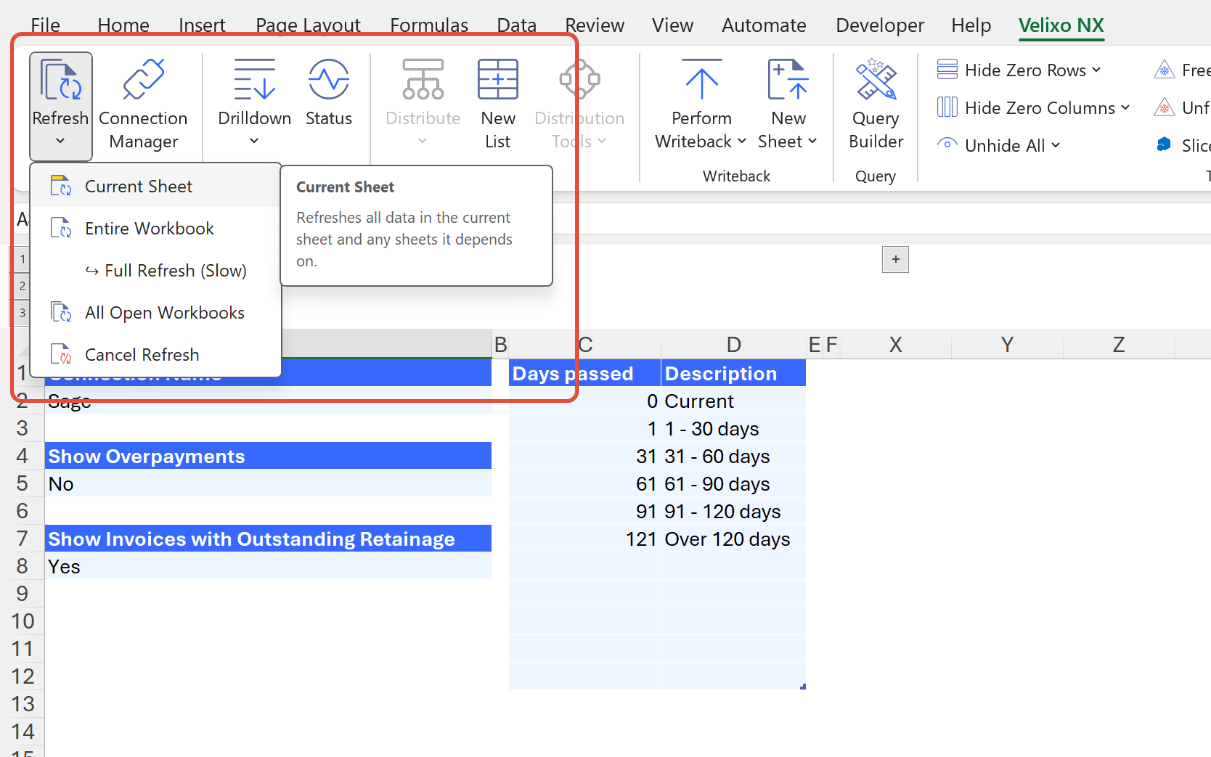Image resolution: width=1211 pixels, height=757 pixels.
Task: Click the Hide Zero Rows icon
Action: pyautogui.click(x=947, y=69)
